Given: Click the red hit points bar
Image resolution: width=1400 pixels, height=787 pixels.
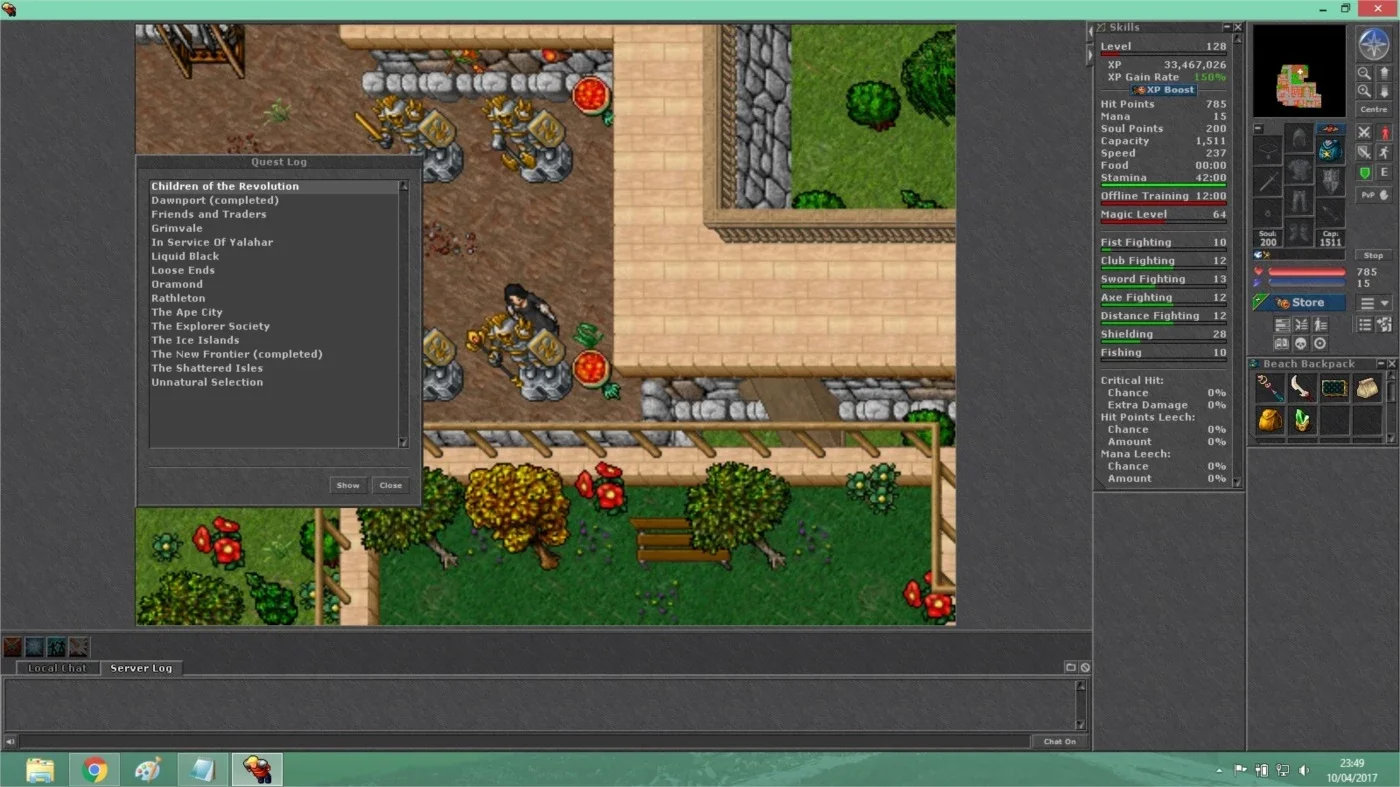Looking at the screenshot, I should coord(1306,271).
